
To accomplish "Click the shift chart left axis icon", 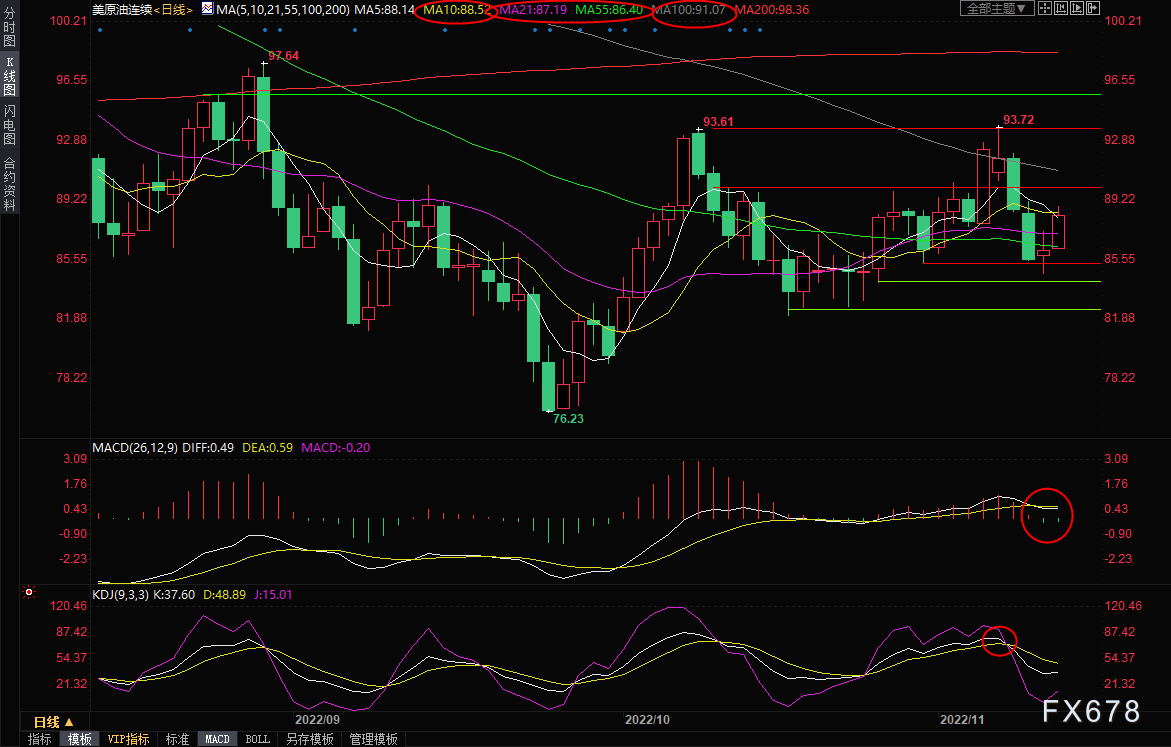I will [x=1060, y=8].
